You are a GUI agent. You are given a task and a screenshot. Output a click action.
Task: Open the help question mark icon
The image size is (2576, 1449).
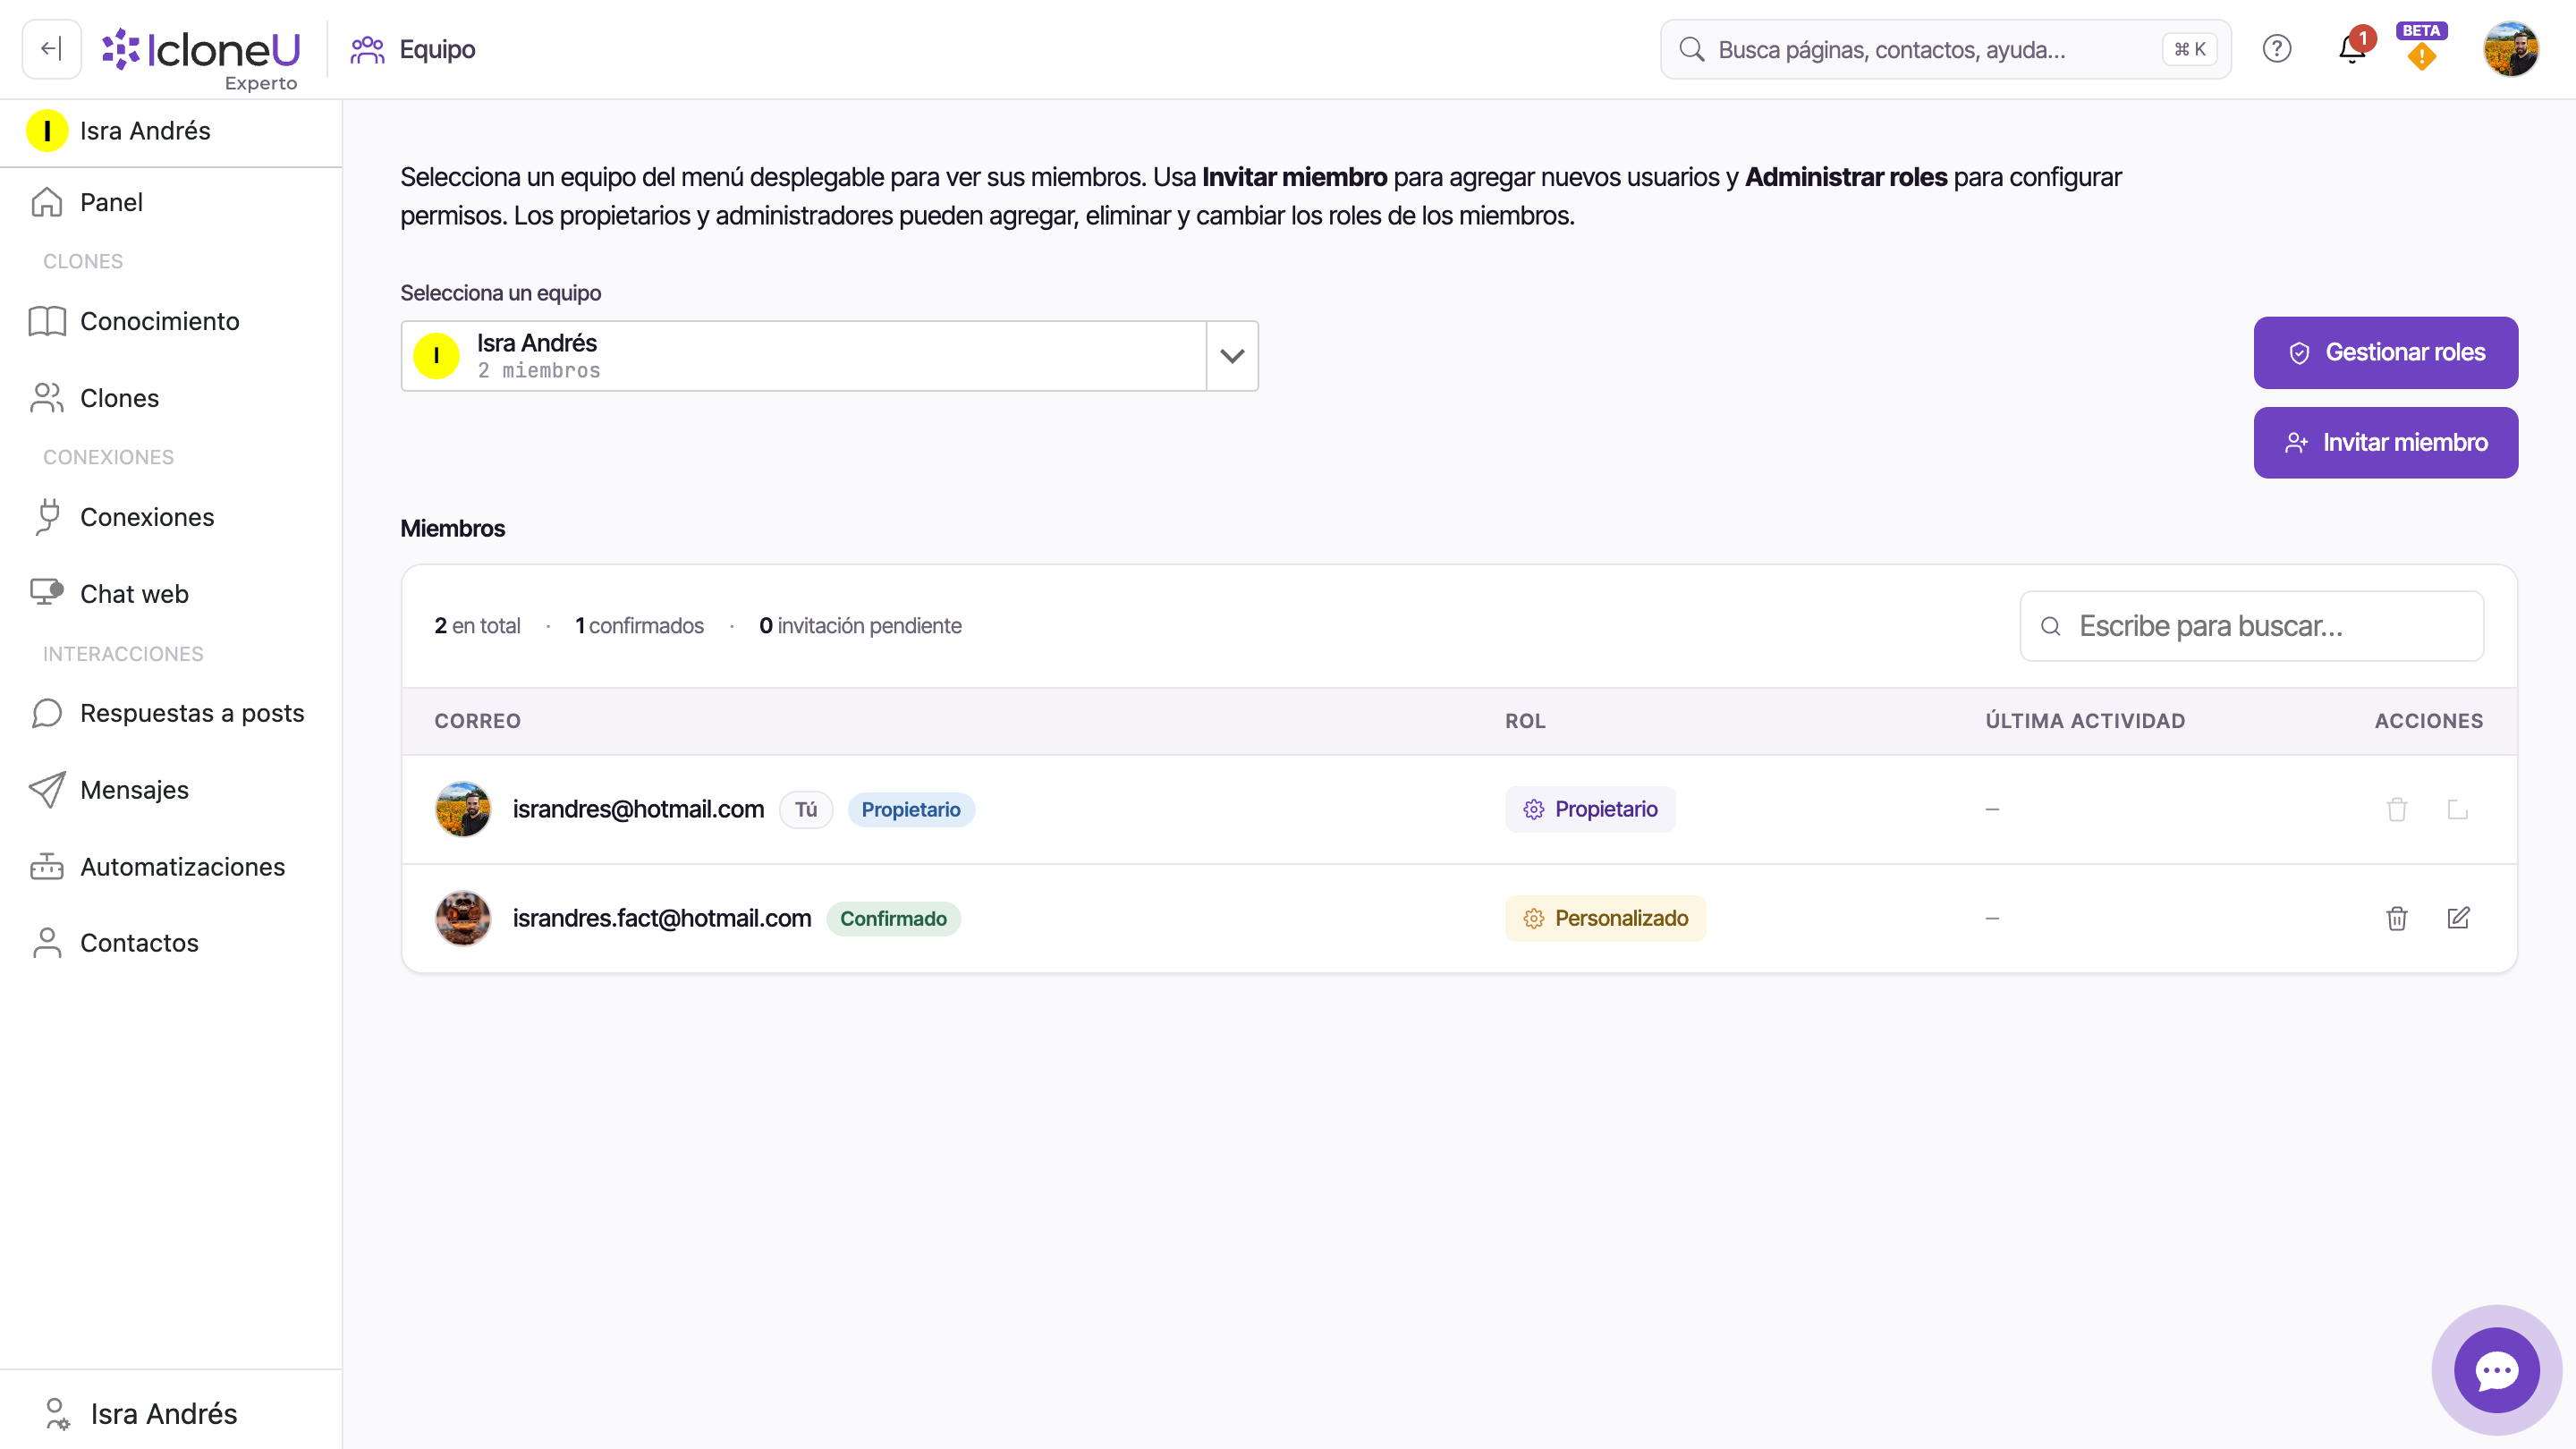coord(2277,49)
